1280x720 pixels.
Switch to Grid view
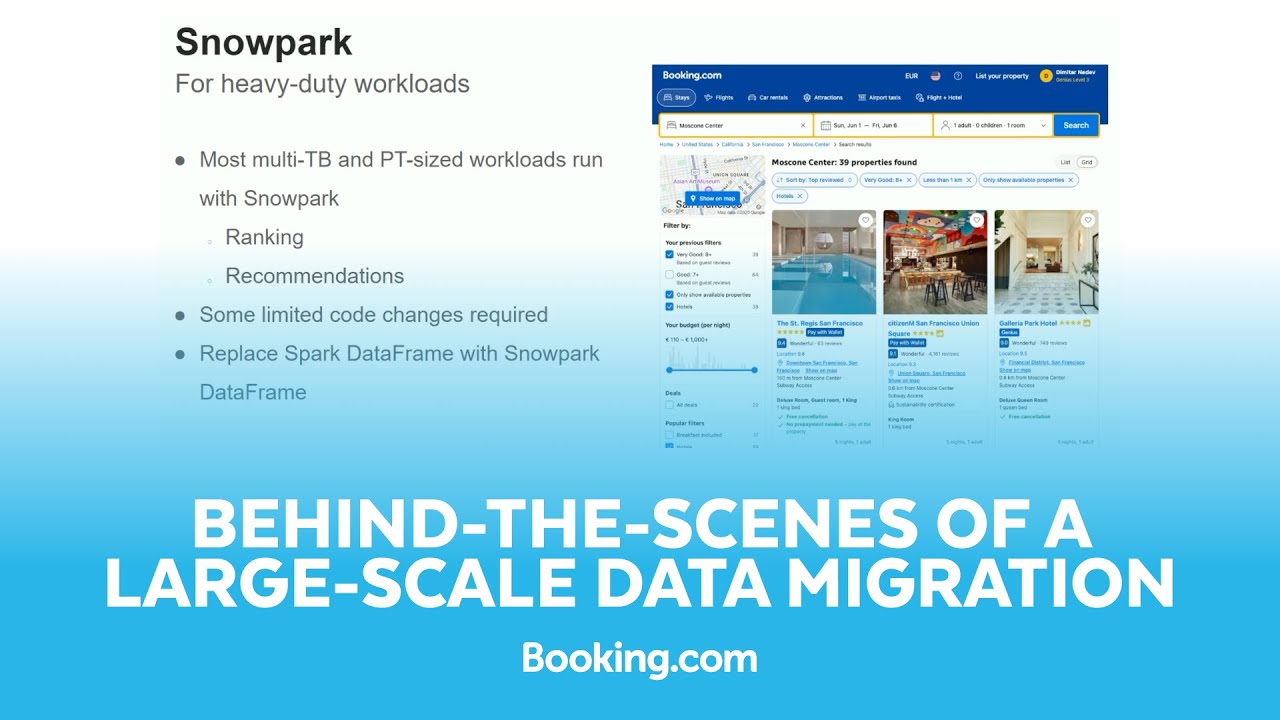tap(1086, 162)
